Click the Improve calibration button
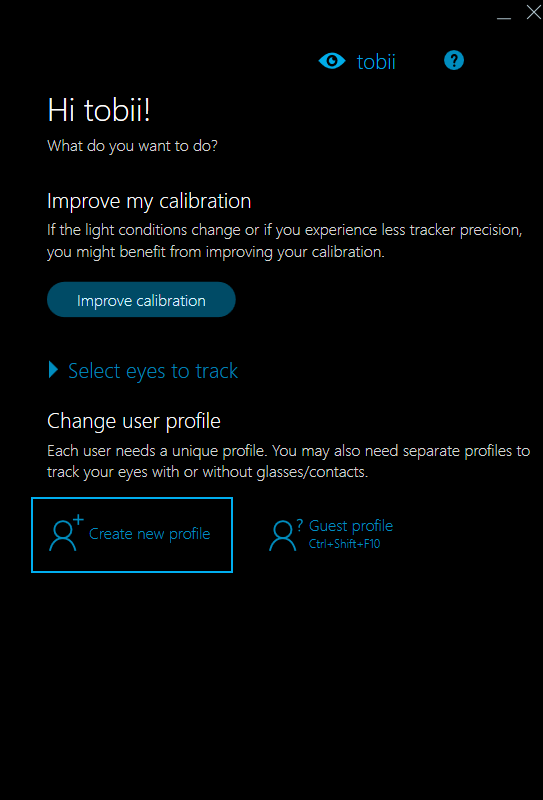This screenshot has width=543, height=800. [141, 299]
